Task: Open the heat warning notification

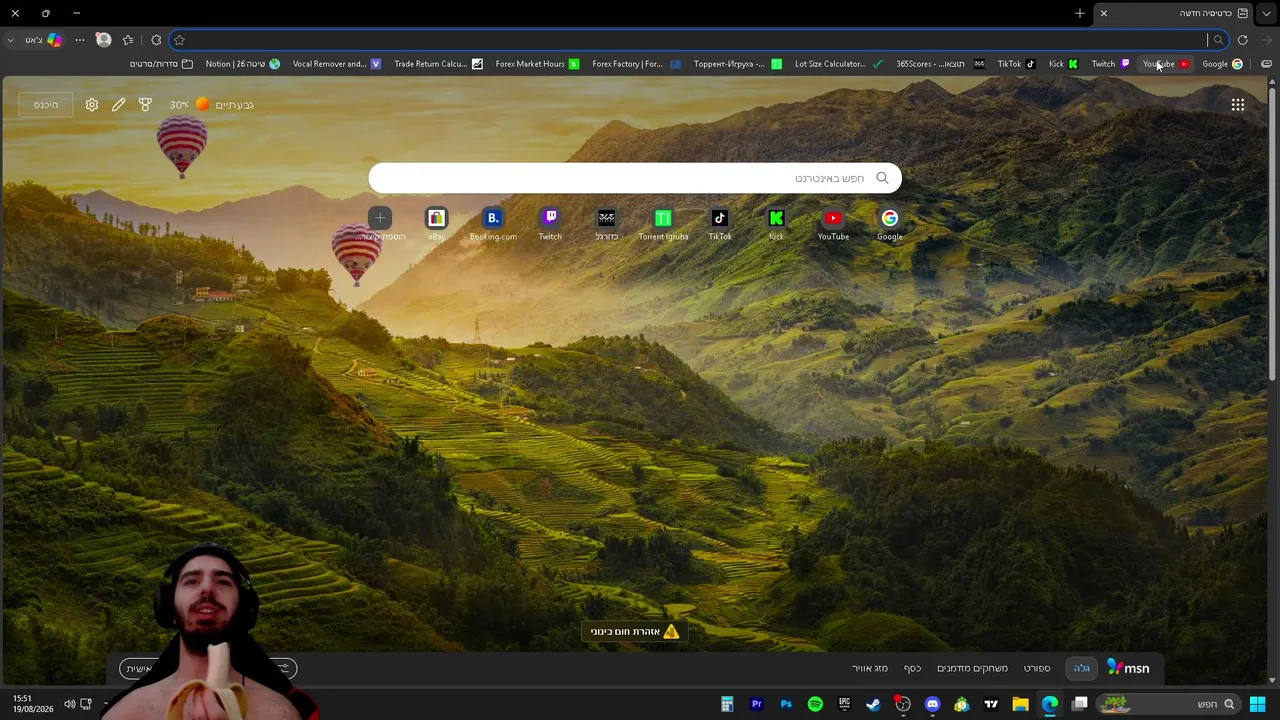Action: (635, 631)
